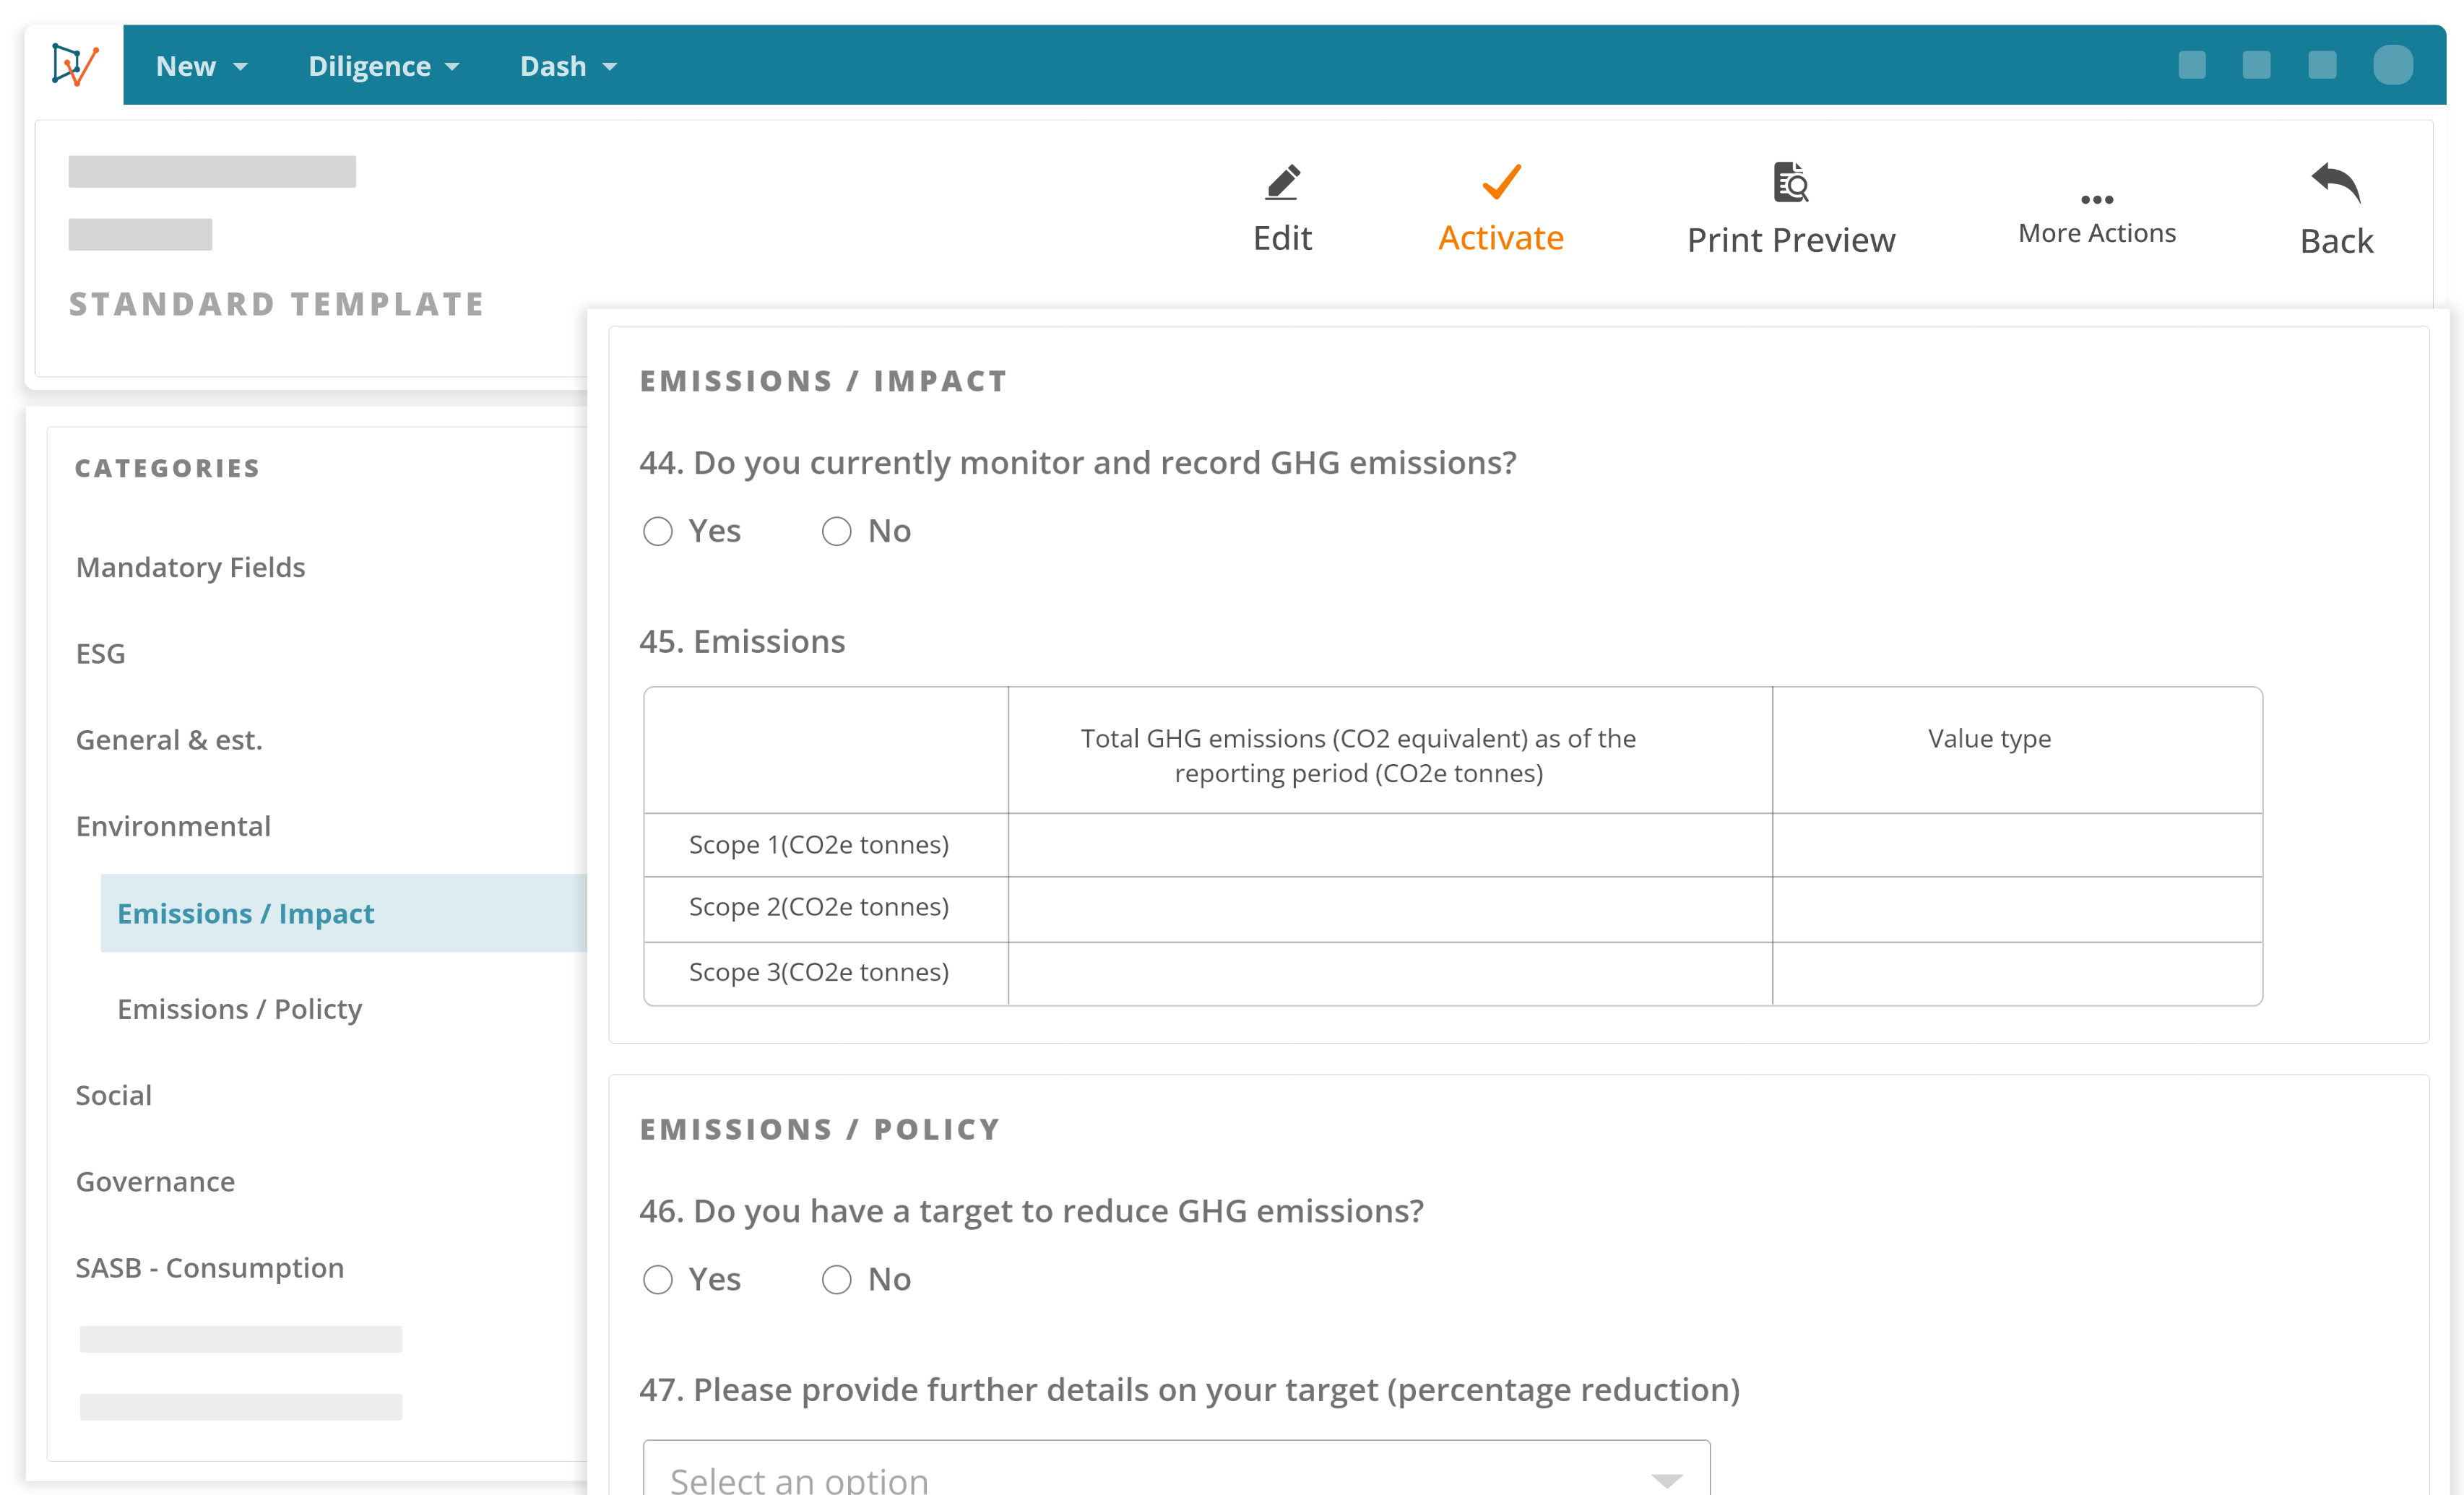
Task: Open the More Actions ellipsis icon
Action: (2097, 199)
